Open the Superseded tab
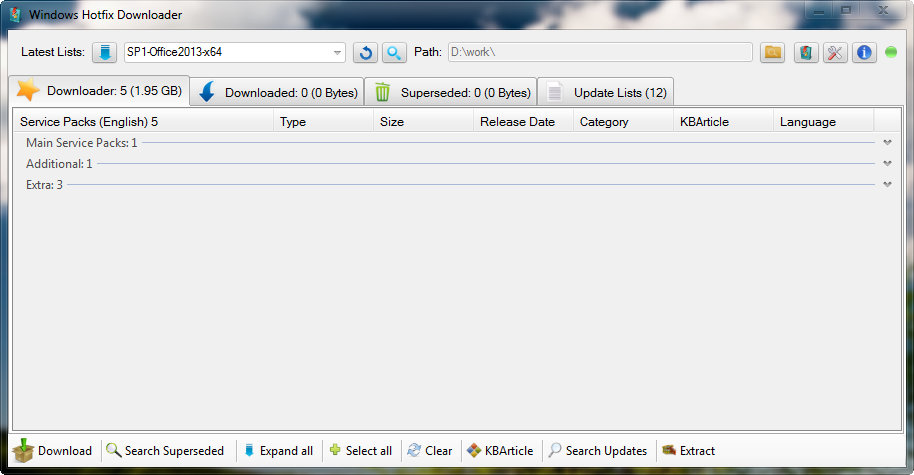Image resolution: width=914 pixels, height=475 pixels. tap(451, 92)
